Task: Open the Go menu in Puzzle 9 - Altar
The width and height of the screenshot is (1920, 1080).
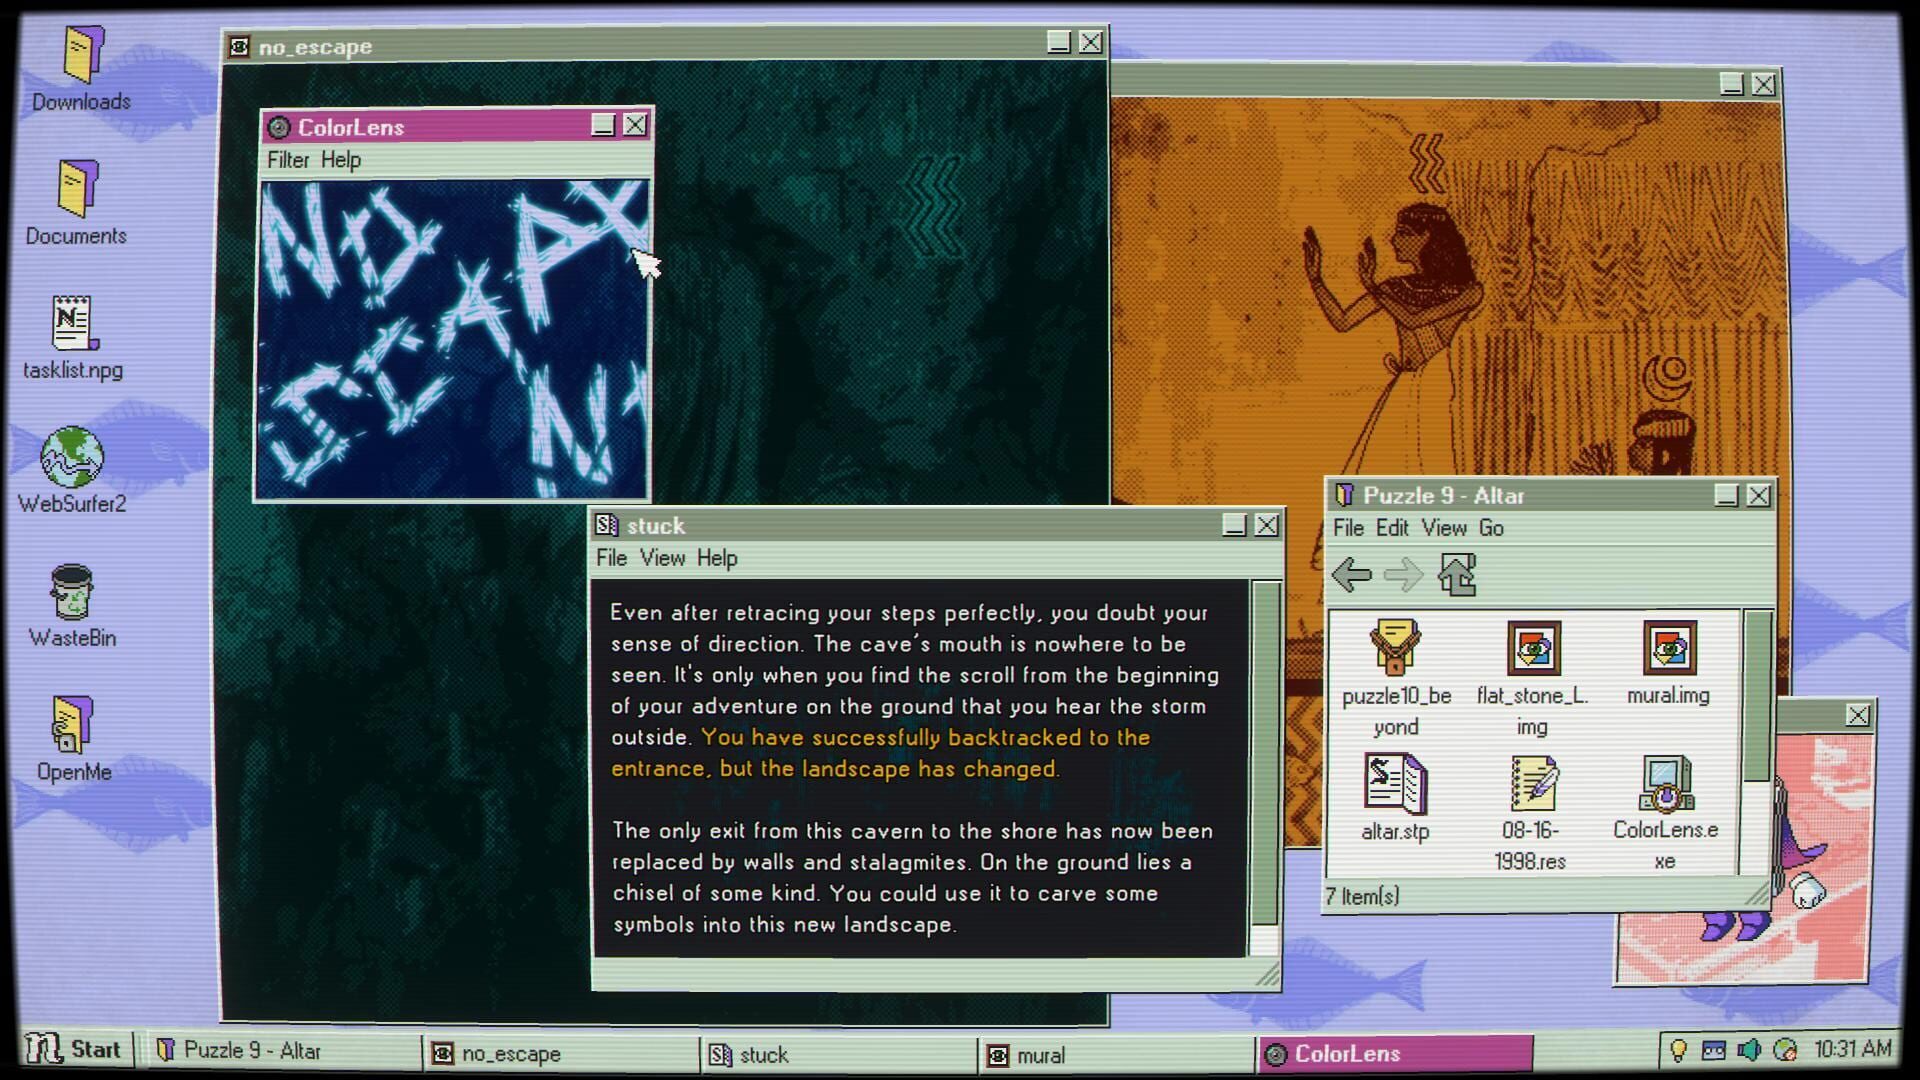Action: (x=1490, y=528)
